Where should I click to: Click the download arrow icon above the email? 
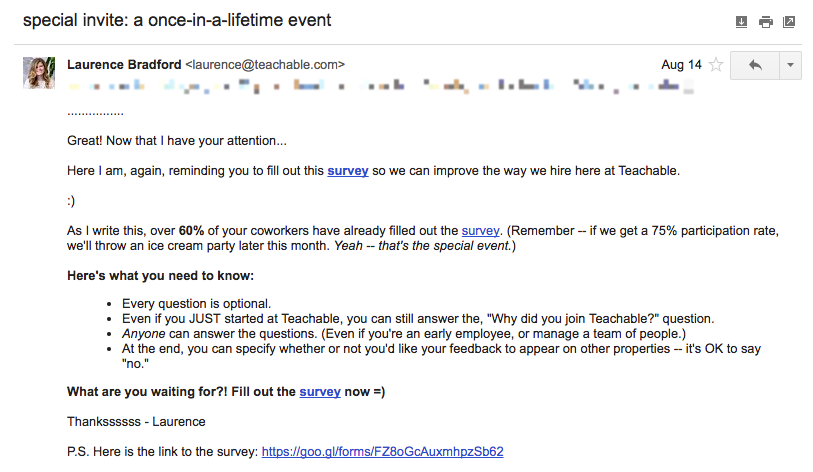coord(741,21)
